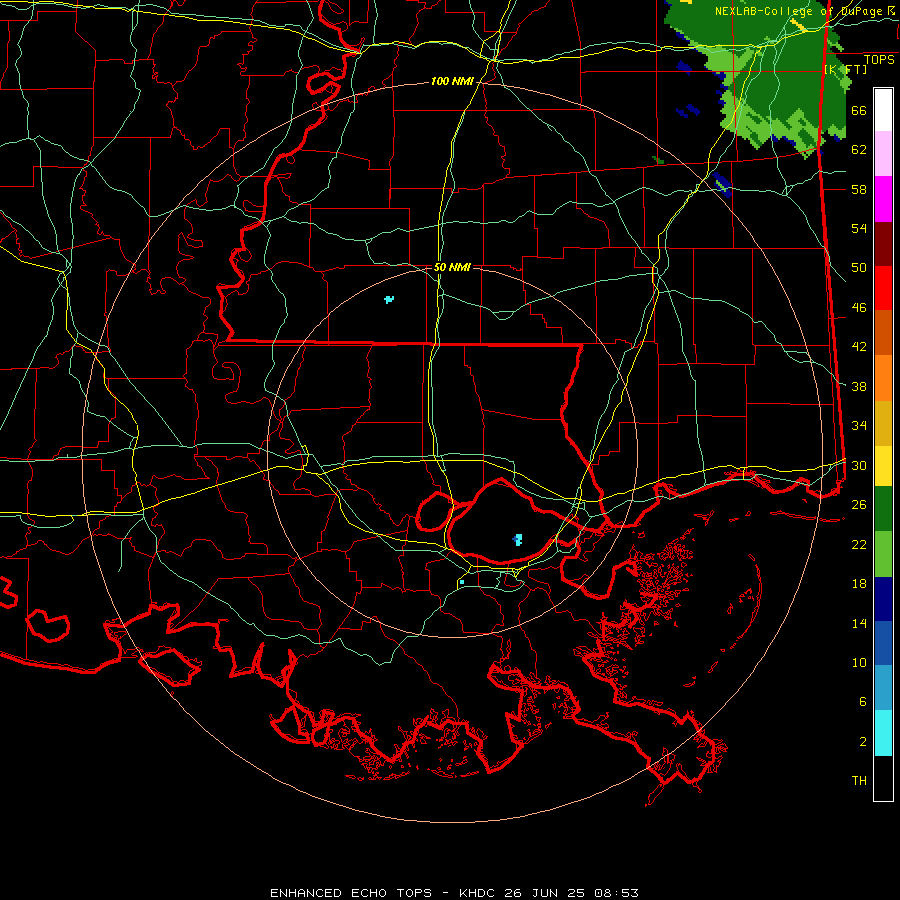Click the '50 NMI' range ring label
The image size is (900, 900).
[x=452, y=267]
